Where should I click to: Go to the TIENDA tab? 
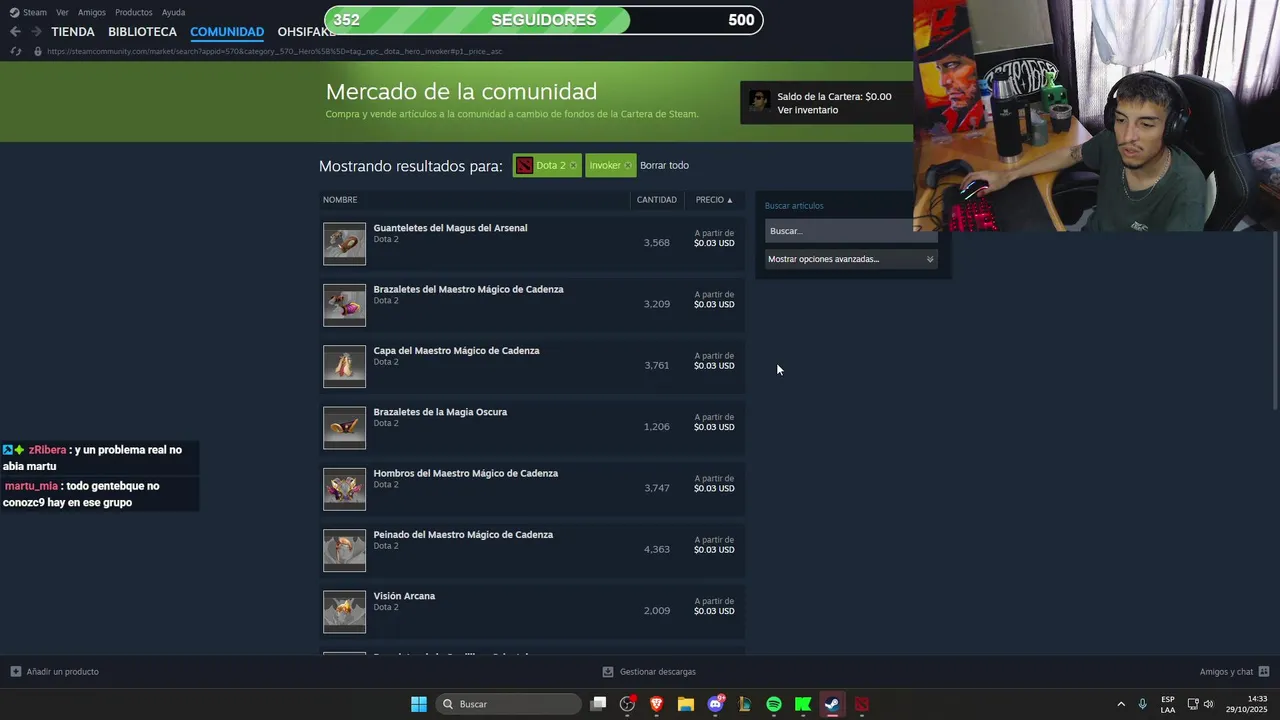[x=73, y=32]
